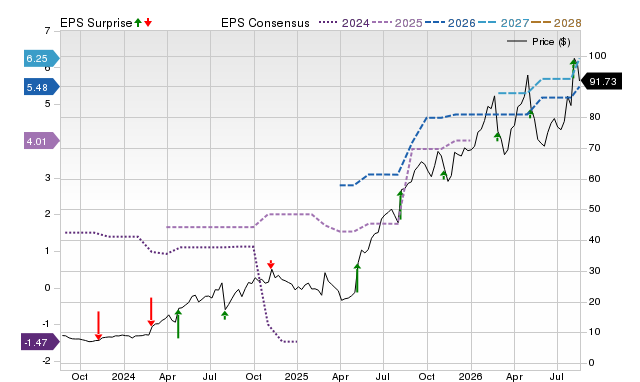Click the 2025 x-axis label

click(297, 376)
